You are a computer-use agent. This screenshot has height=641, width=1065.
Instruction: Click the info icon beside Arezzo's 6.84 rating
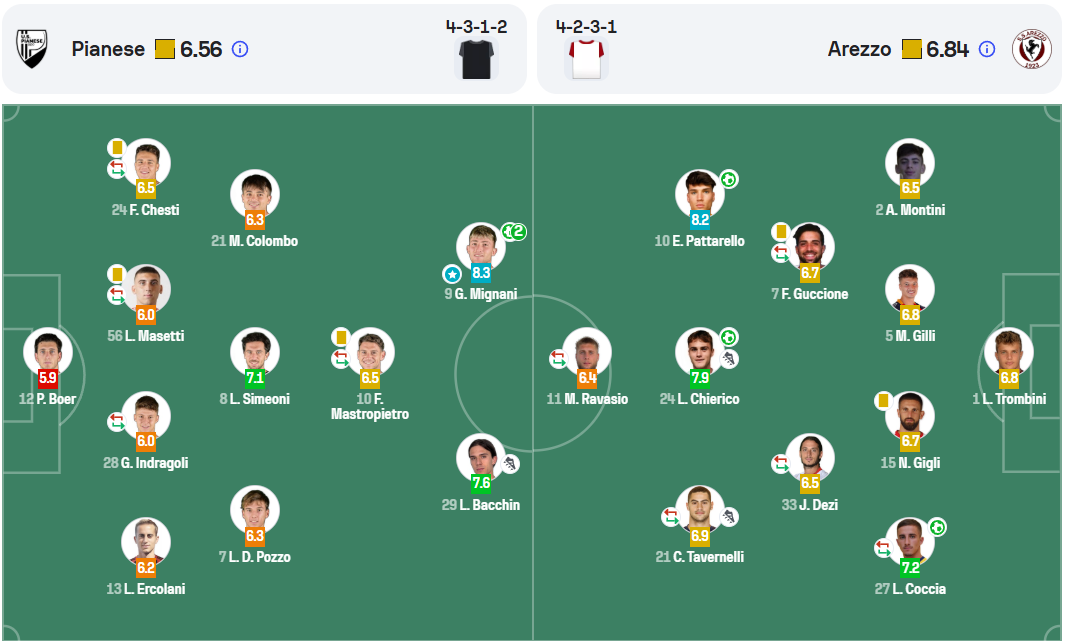click(x=987, y=49)
